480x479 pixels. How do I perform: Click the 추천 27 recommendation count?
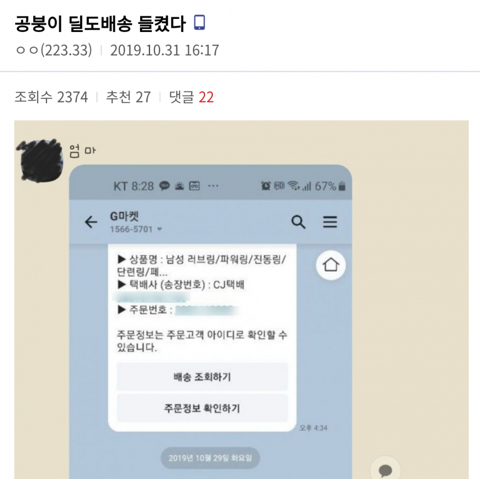point(128,97)
